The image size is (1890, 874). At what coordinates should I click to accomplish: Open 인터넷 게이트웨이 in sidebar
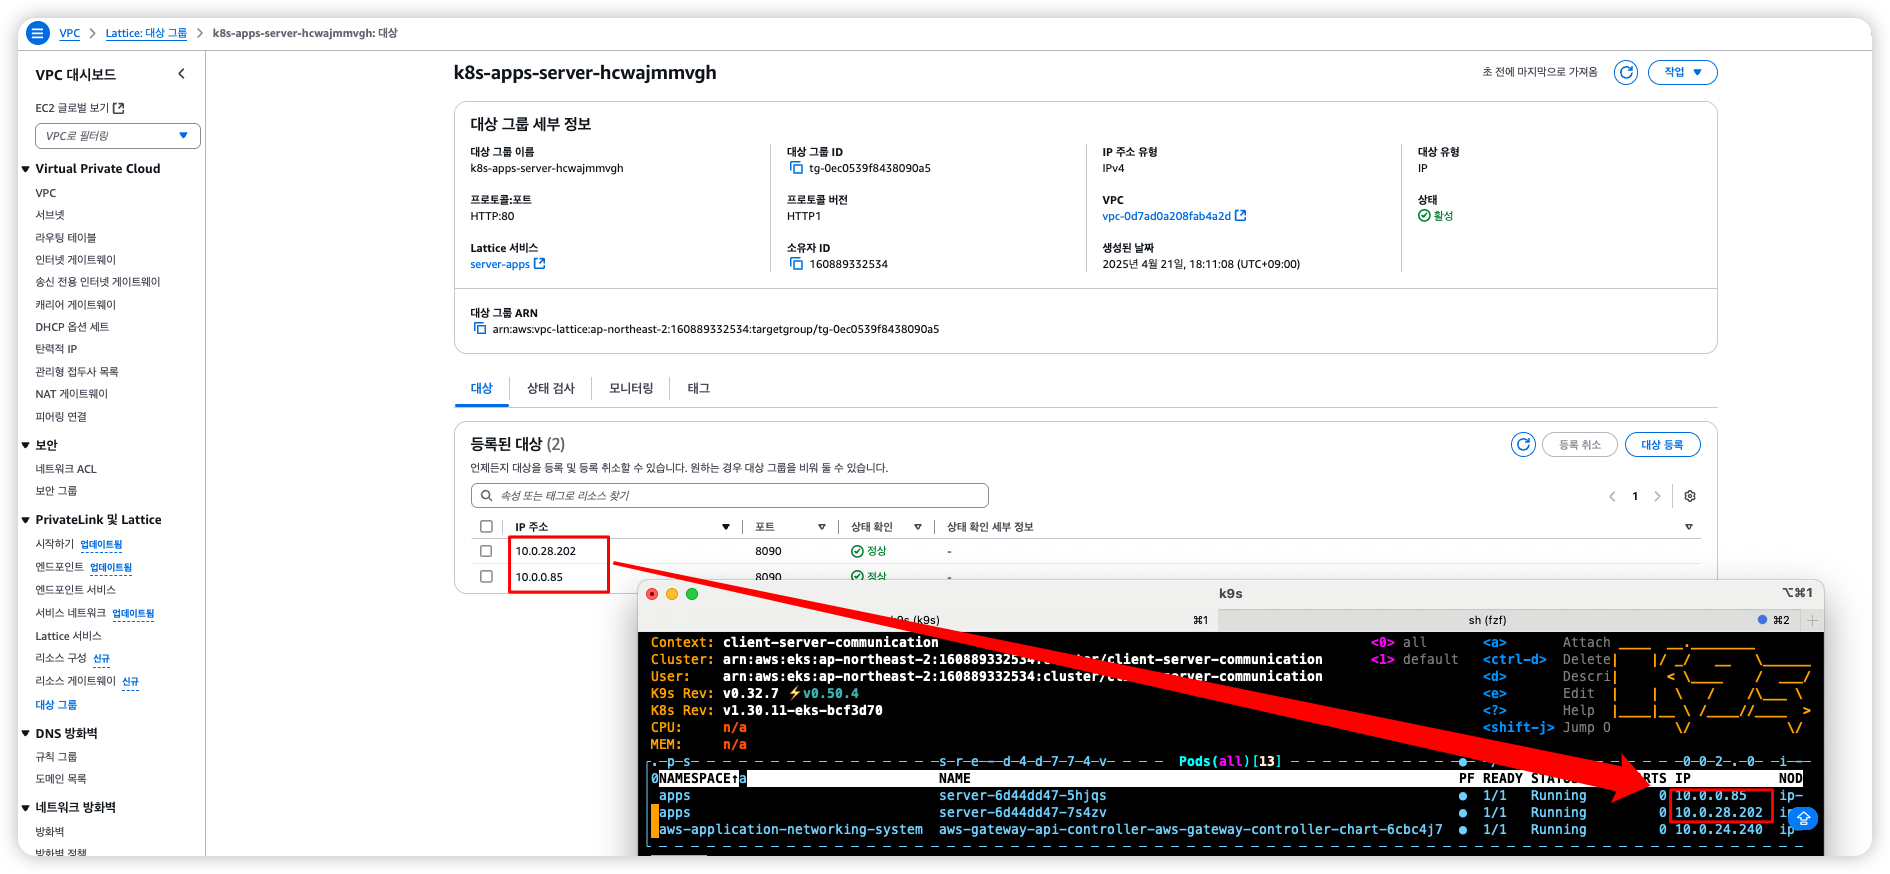point(76,260)
